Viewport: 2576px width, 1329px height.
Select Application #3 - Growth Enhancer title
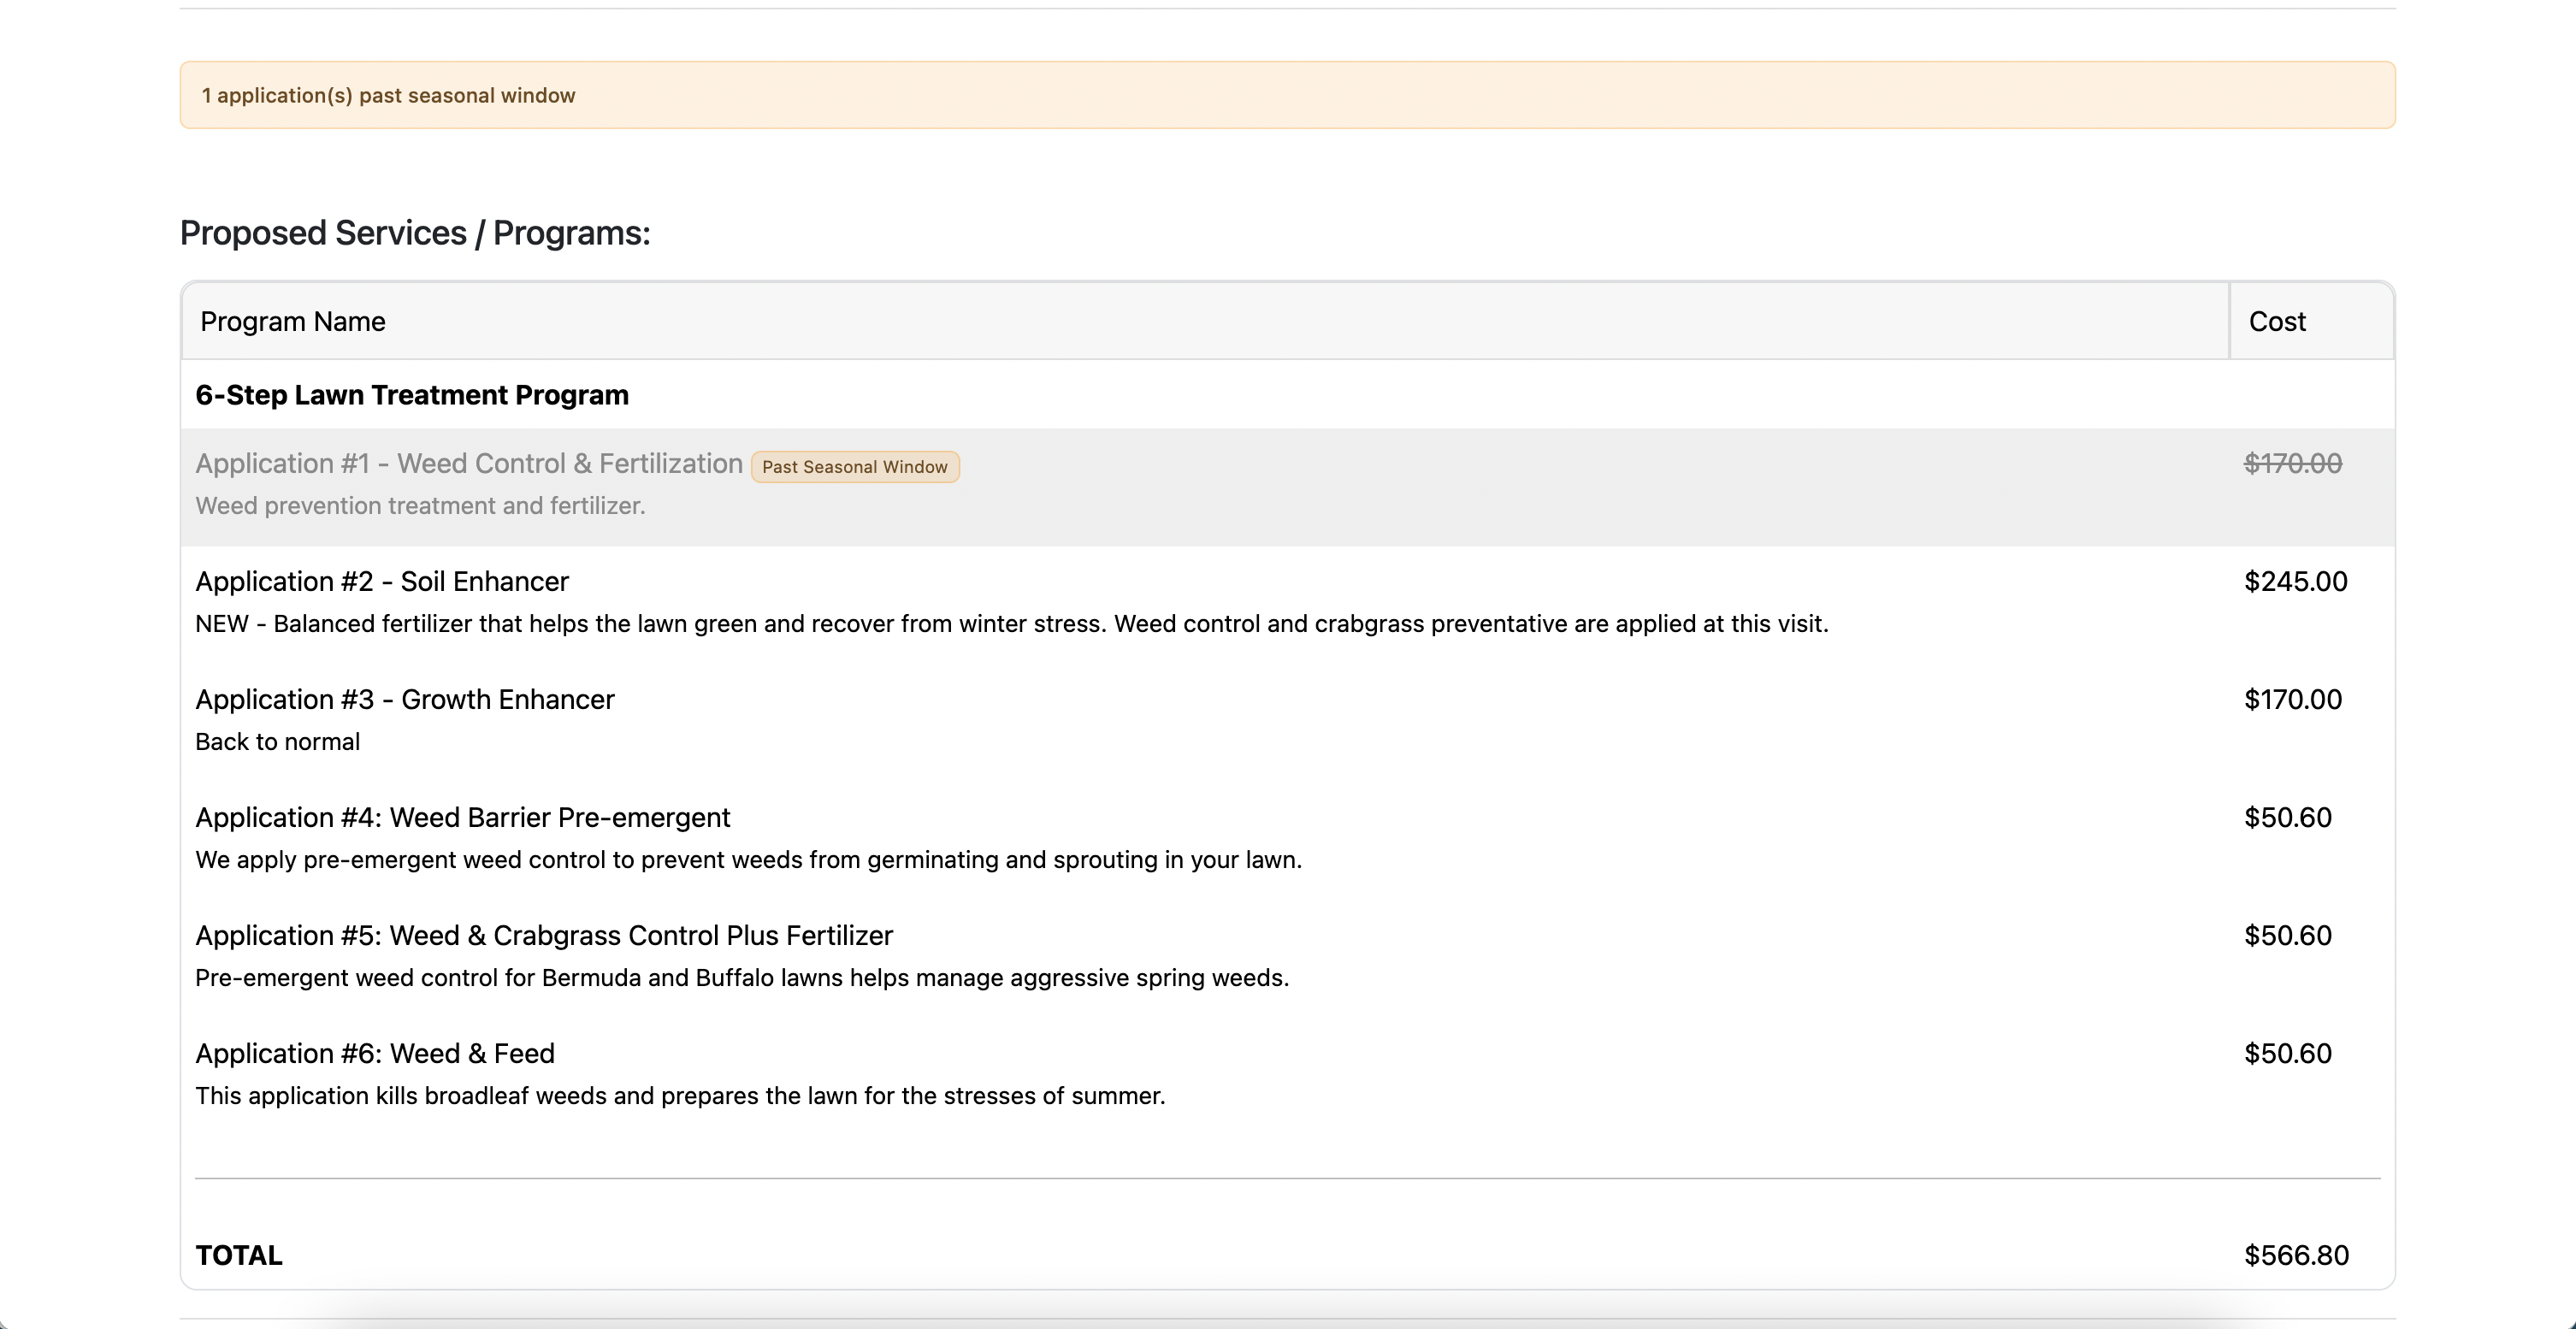(404, 699)
